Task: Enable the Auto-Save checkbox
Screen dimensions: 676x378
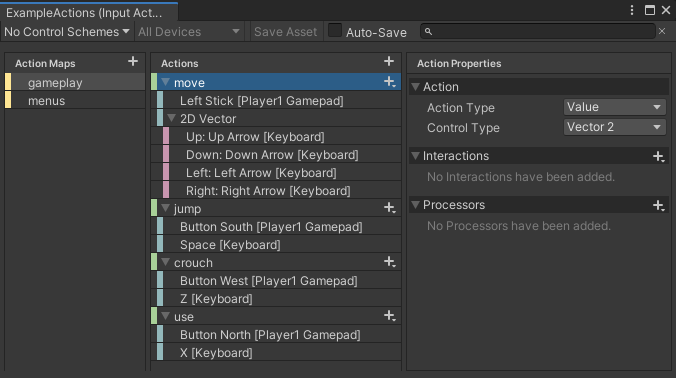Action: (335, 31)
